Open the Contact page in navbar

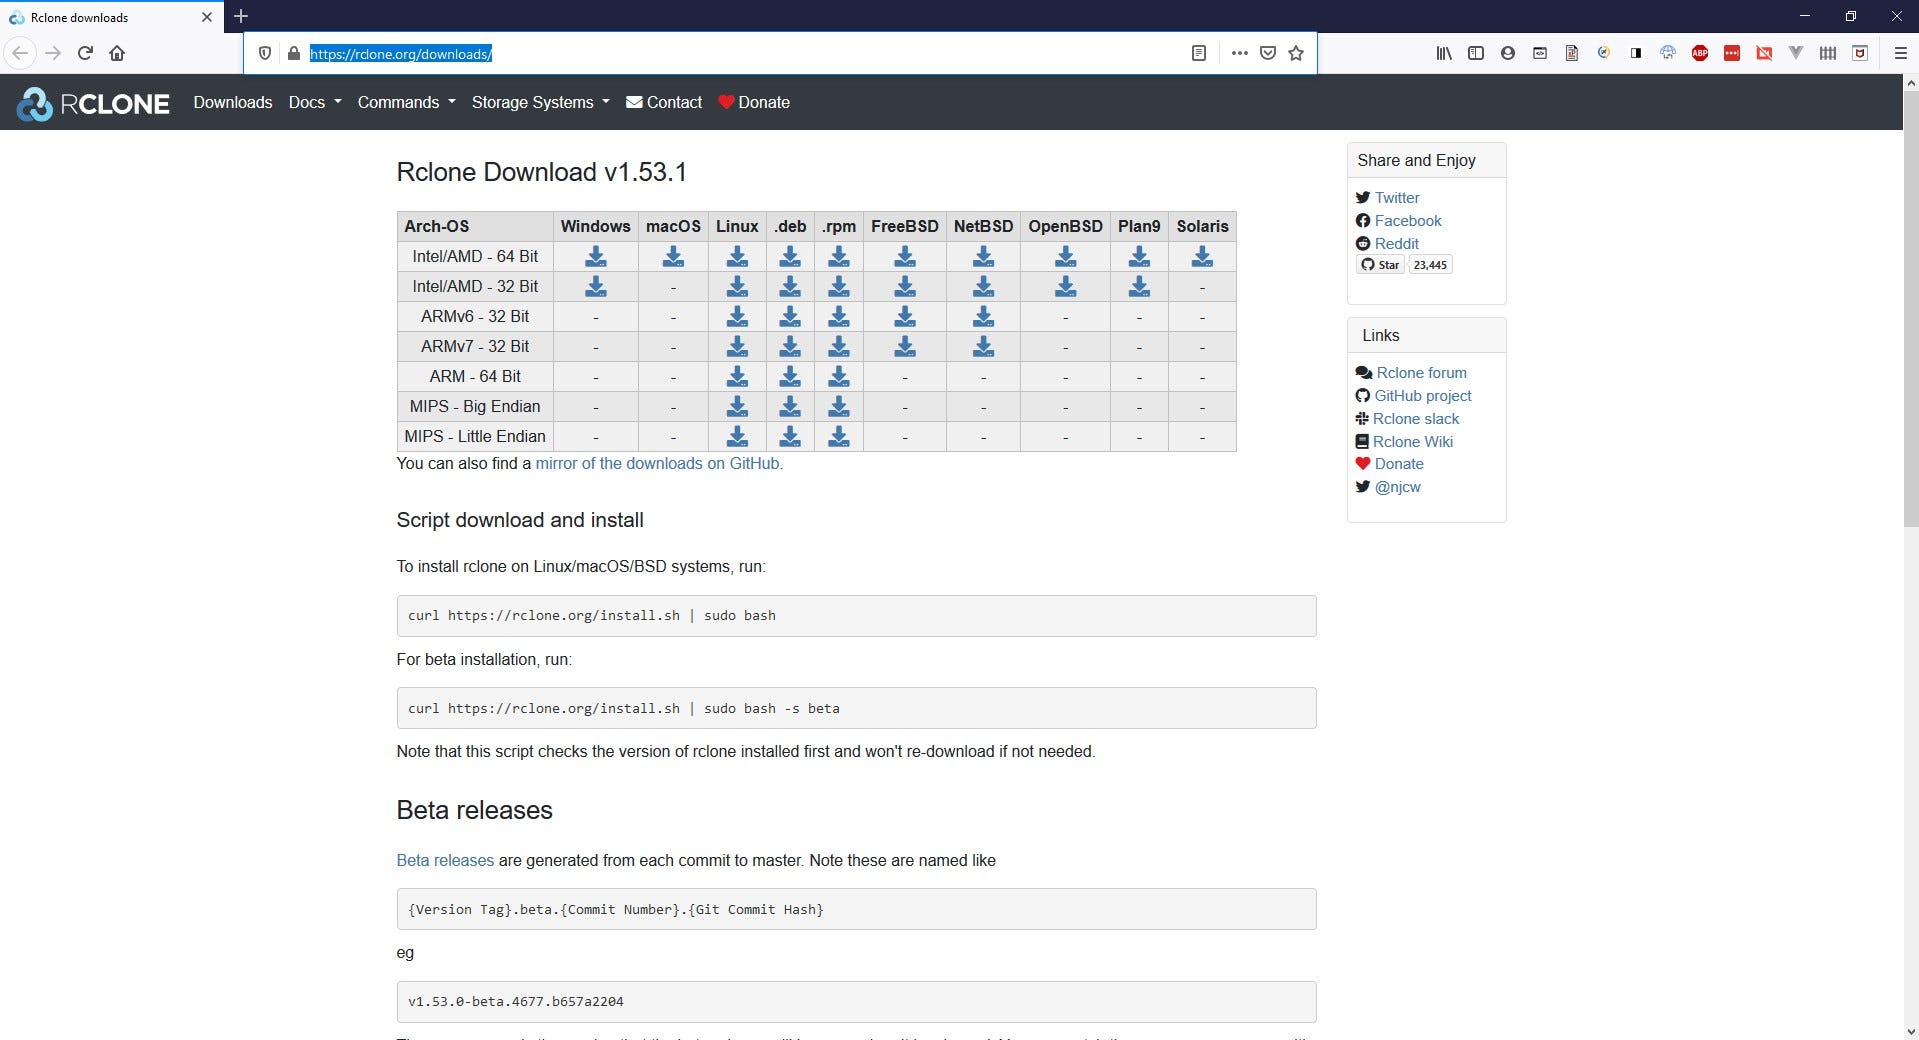664,102
